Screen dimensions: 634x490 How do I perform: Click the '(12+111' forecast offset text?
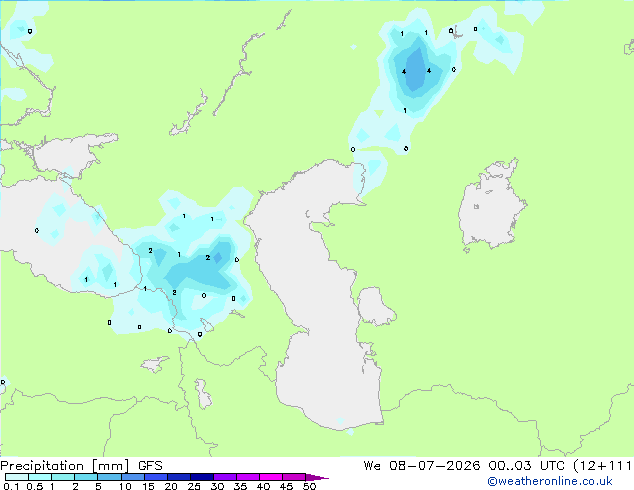602,466
